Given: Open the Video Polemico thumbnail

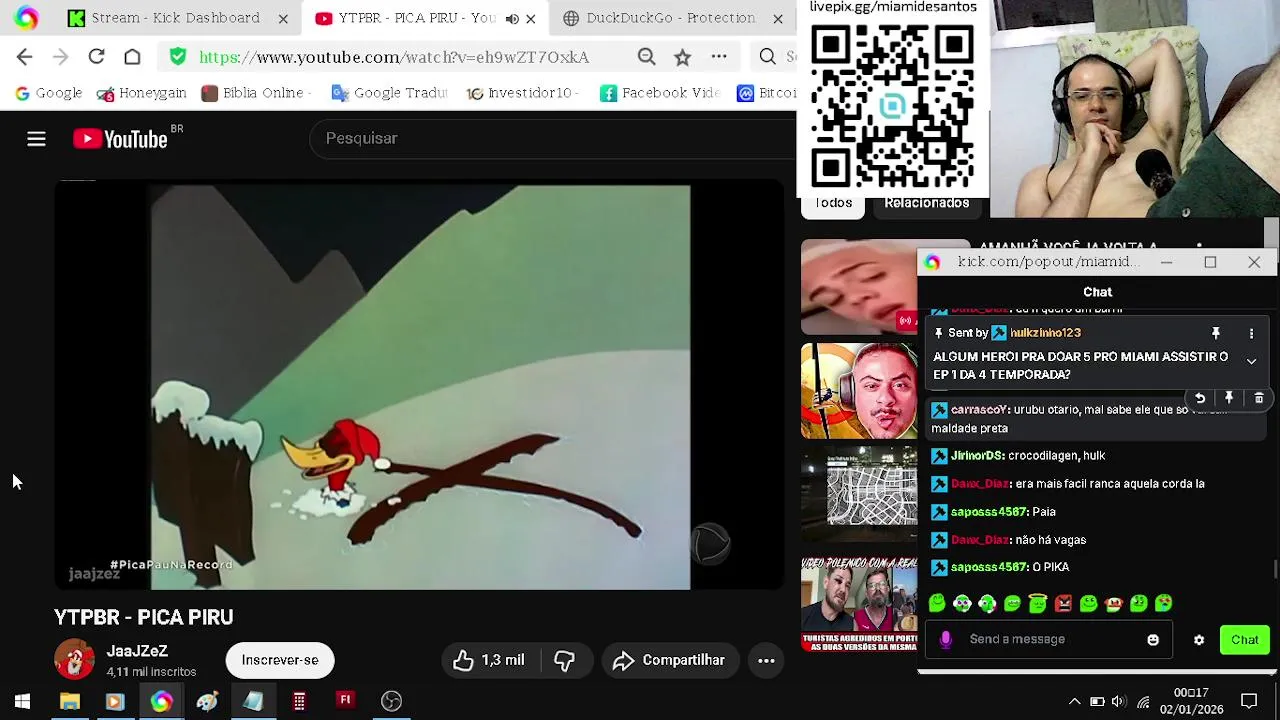Looking at the screenshot, I should point(859,605).
